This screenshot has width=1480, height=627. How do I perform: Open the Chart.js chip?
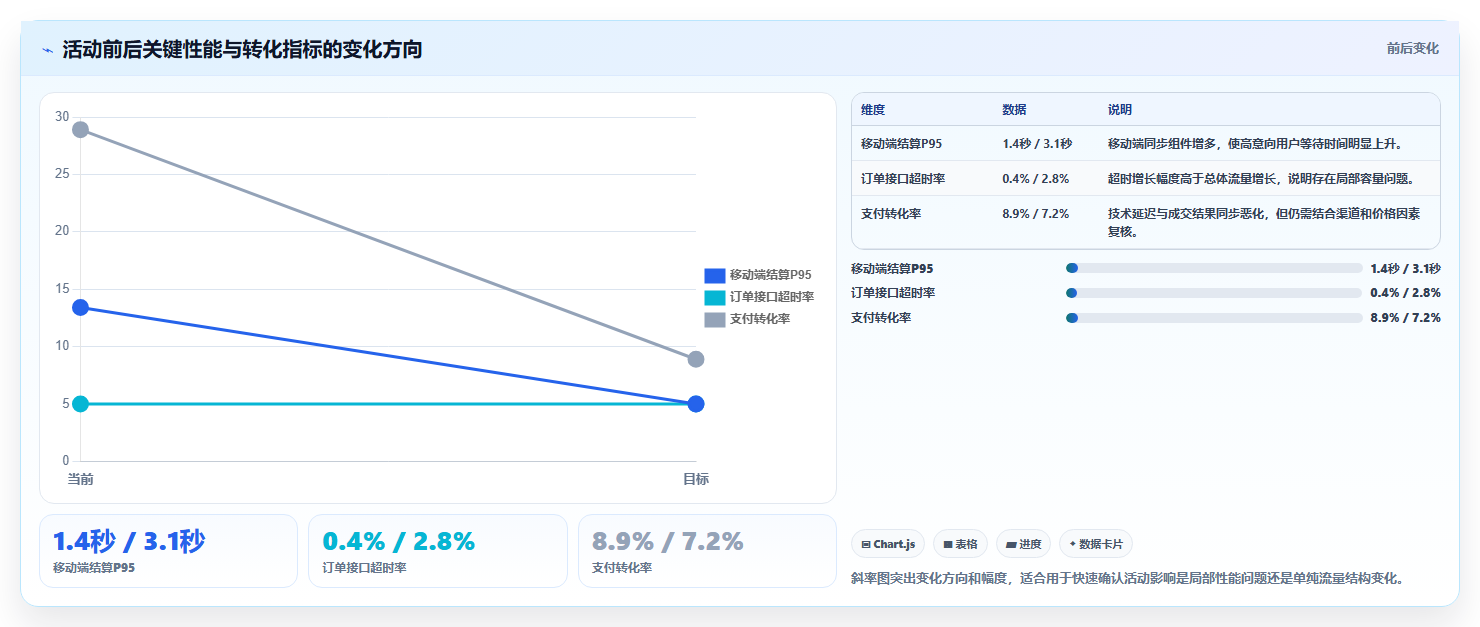(x=889, y=544)
